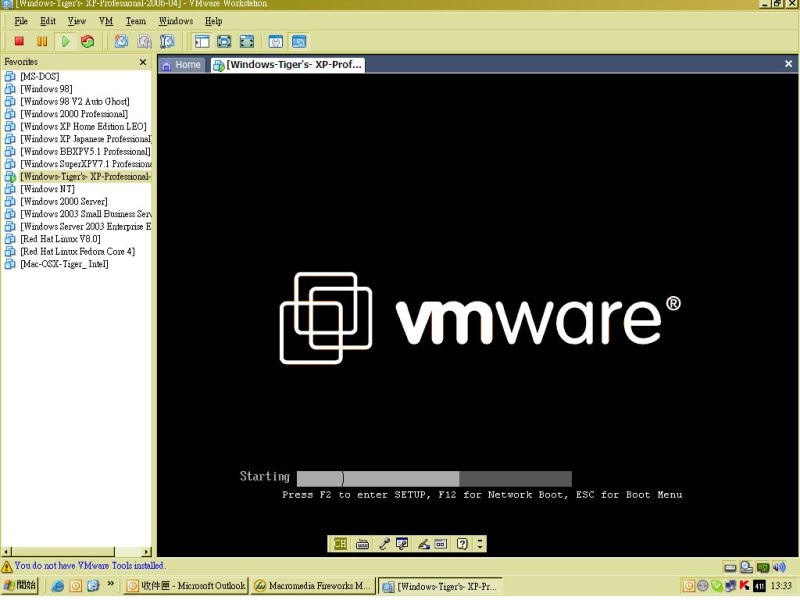Toggle the Favorites sidebar display icon

[202, 41]
